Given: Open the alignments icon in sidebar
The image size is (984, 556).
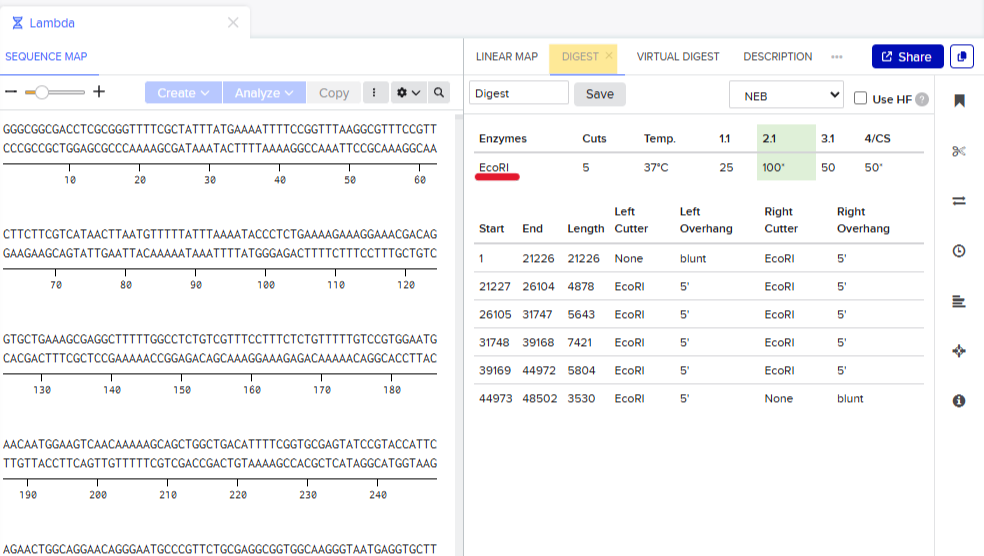Looking at the screenshot, I should (959, 301).
